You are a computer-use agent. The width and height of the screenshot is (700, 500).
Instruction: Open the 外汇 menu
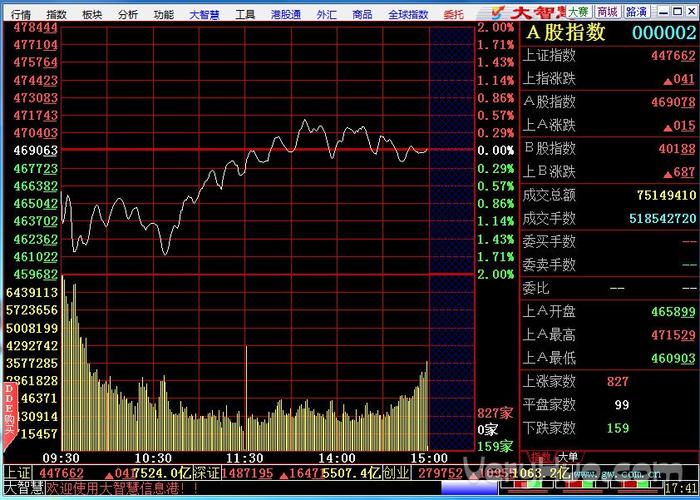pos(326,14)
